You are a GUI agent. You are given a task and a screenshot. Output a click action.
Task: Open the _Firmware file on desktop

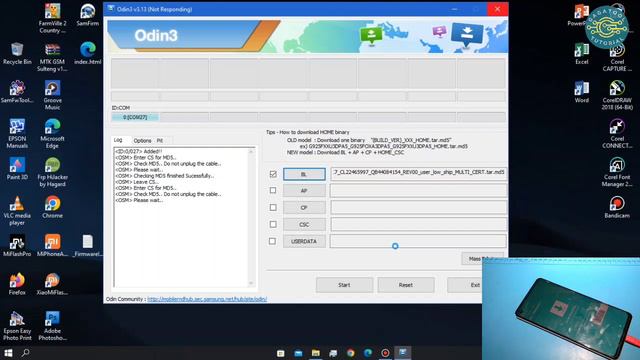pyautogui.click(x=87, y=245)
